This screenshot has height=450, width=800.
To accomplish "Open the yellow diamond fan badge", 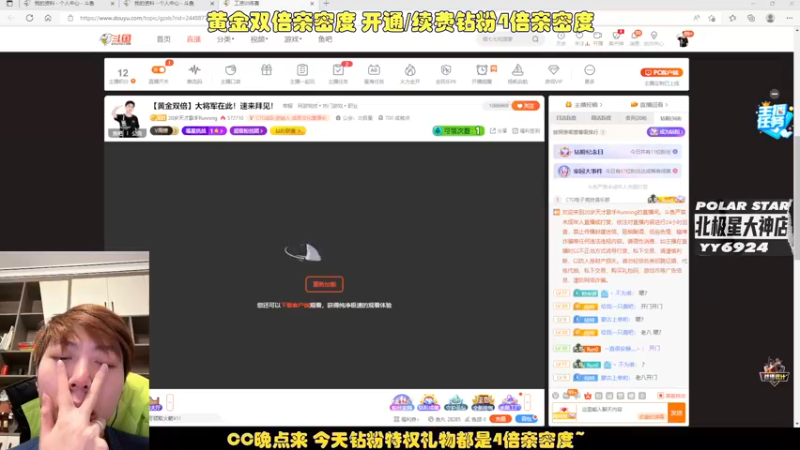I will point(288,131).
